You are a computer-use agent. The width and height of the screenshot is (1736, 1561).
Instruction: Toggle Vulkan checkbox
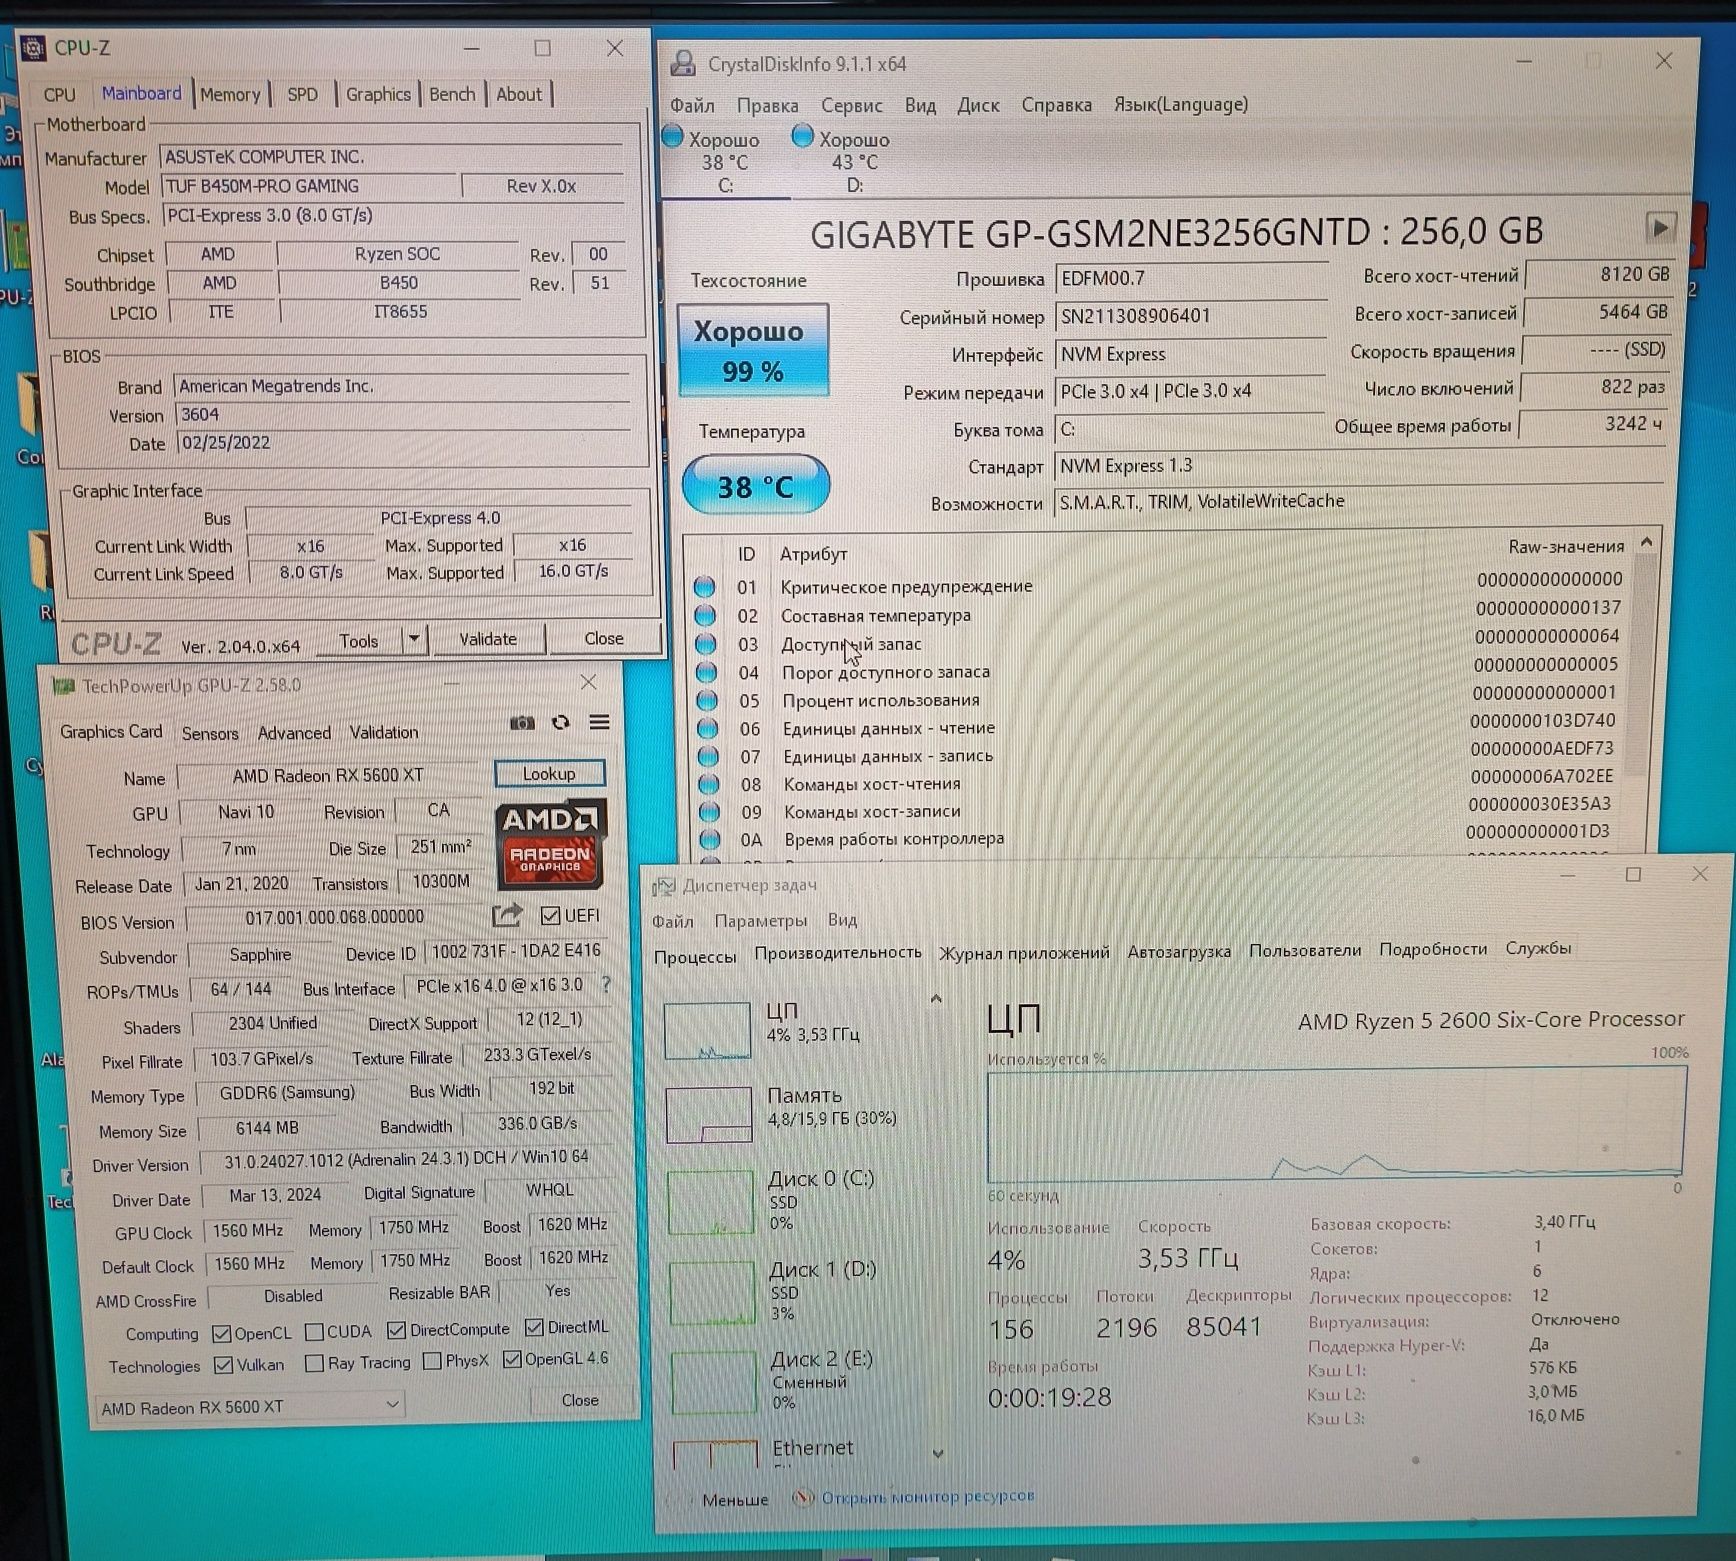click(224, 1365)
